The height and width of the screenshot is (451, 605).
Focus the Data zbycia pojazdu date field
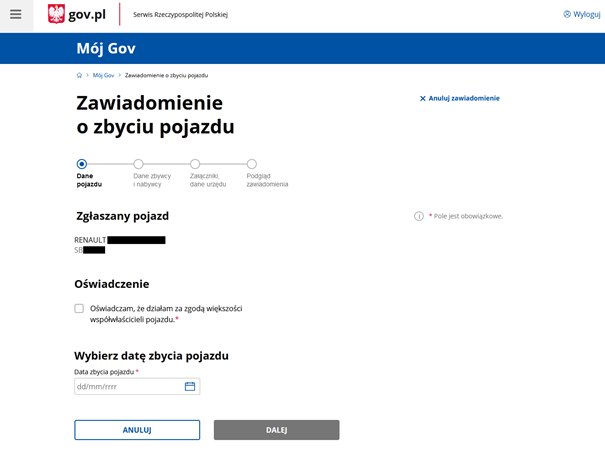point(128,386)
